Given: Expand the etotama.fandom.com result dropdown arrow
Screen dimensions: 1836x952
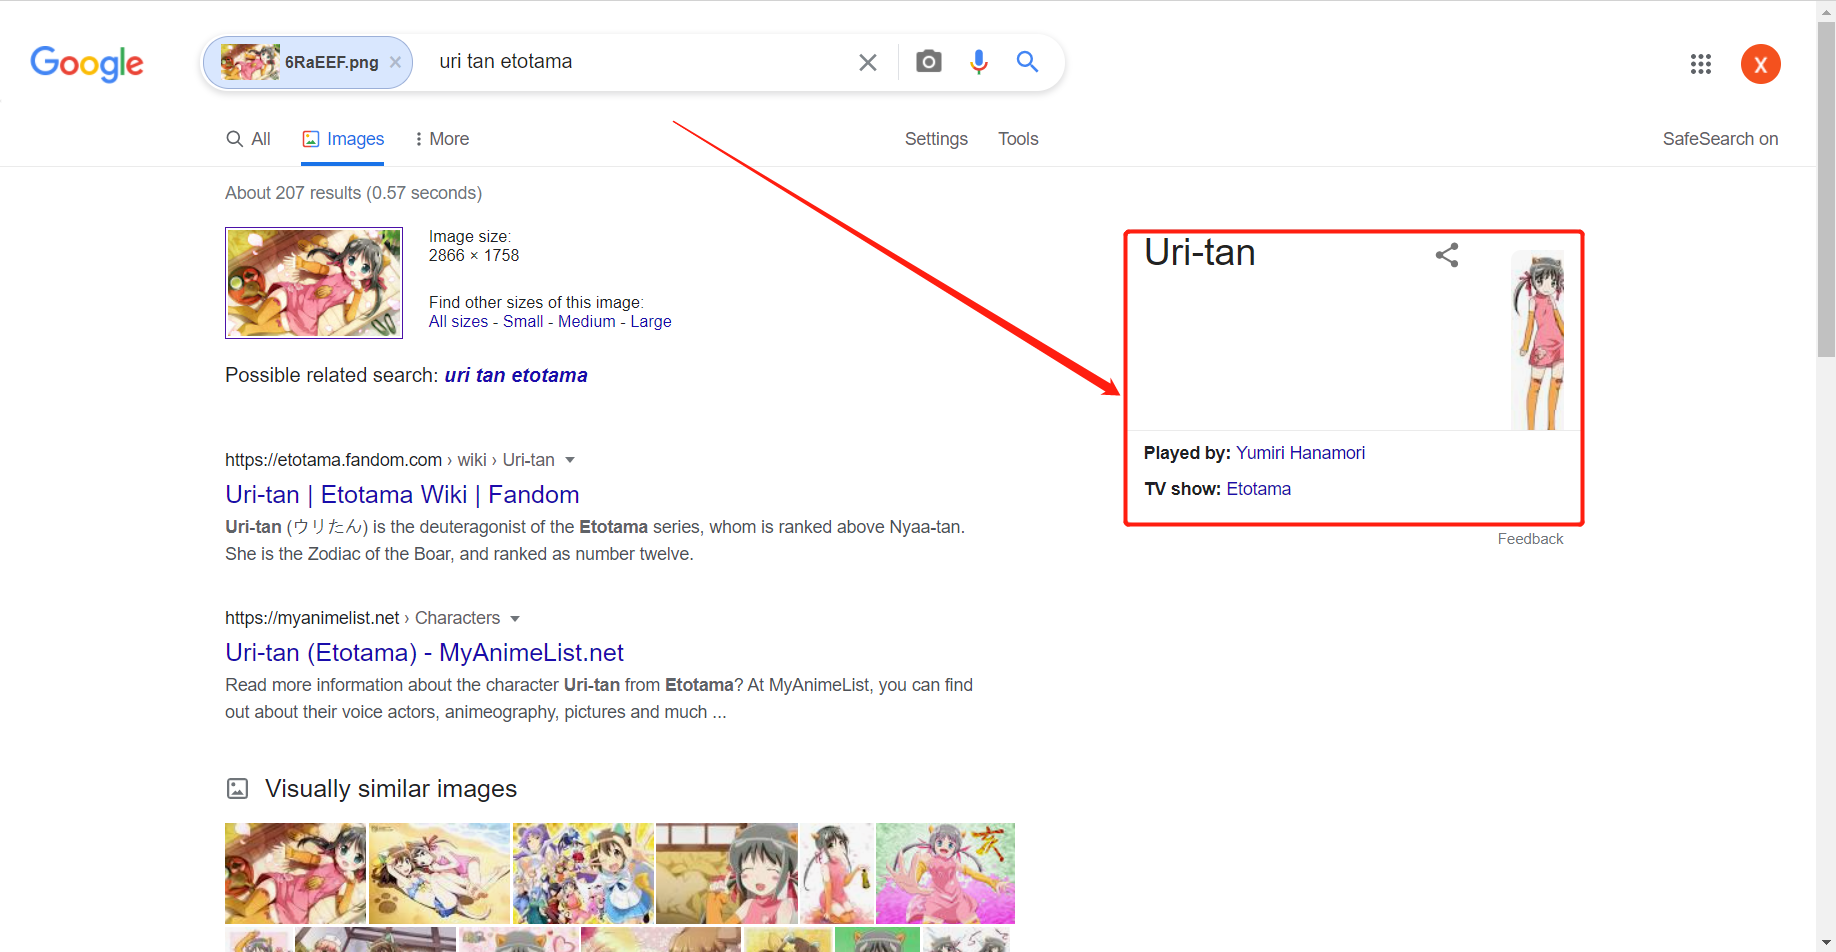Looking at the screenshot, I should [570, 460].
